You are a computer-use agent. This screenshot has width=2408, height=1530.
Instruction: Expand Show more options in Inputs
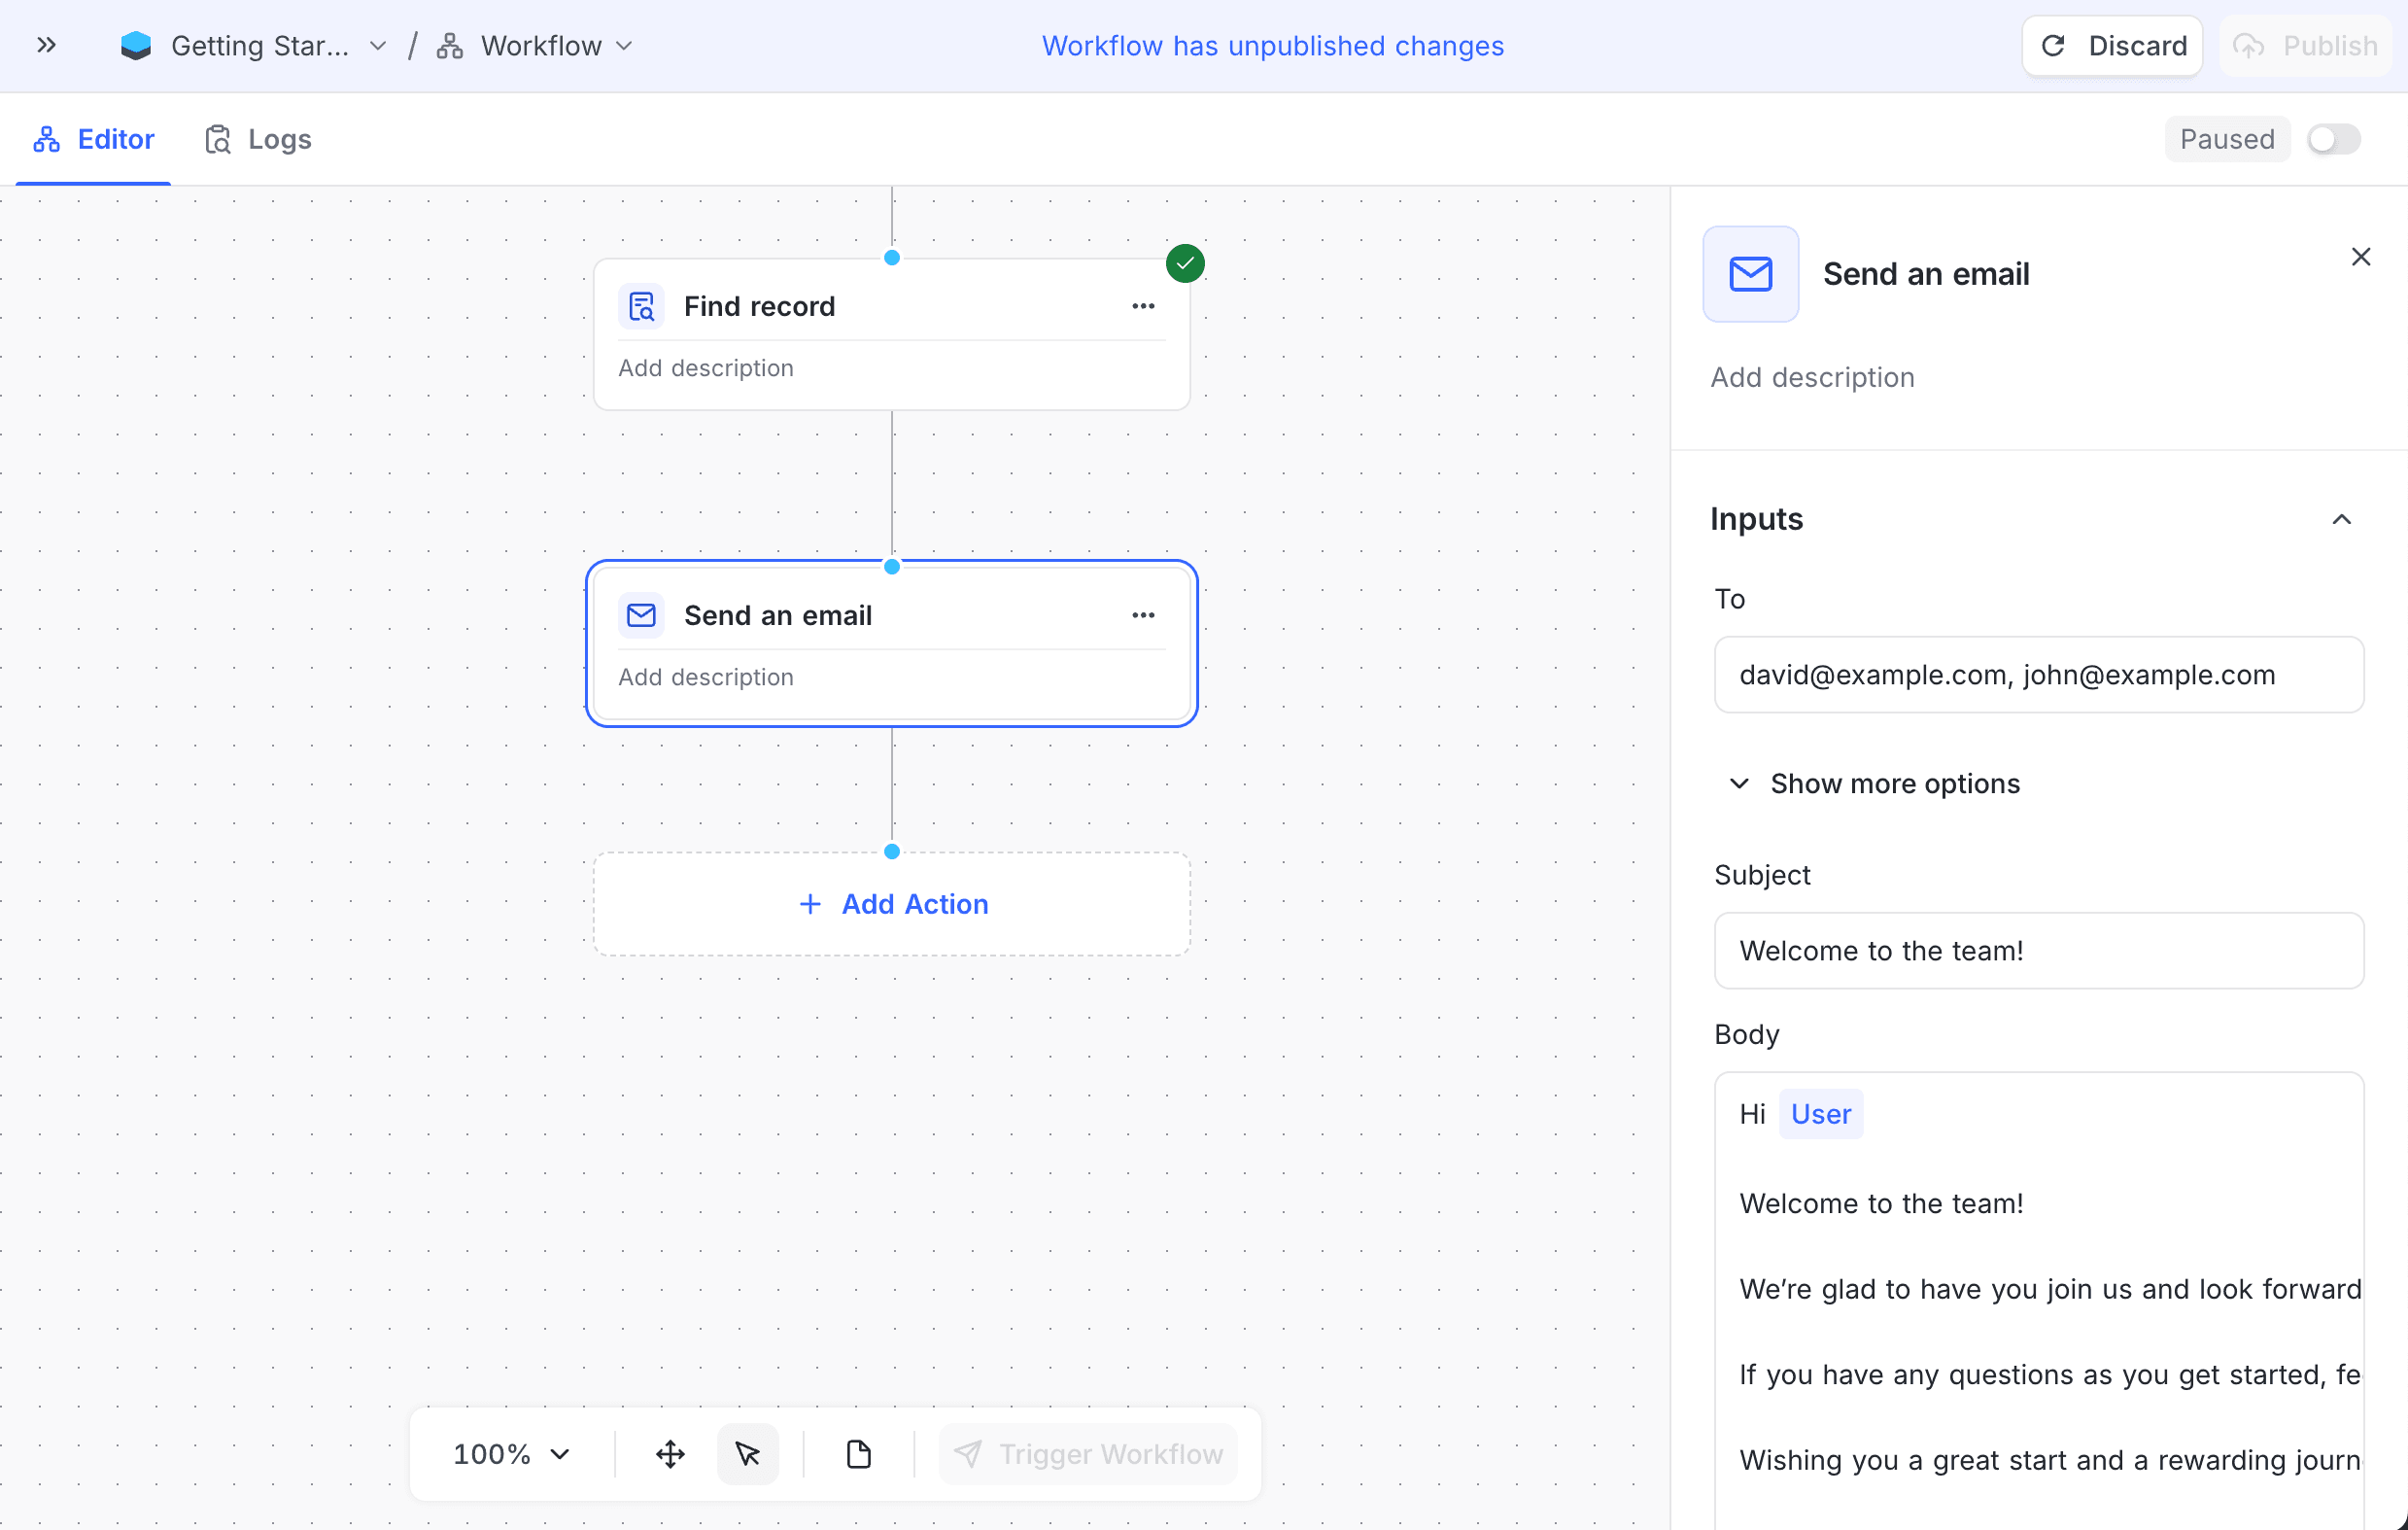(1875, 783)
